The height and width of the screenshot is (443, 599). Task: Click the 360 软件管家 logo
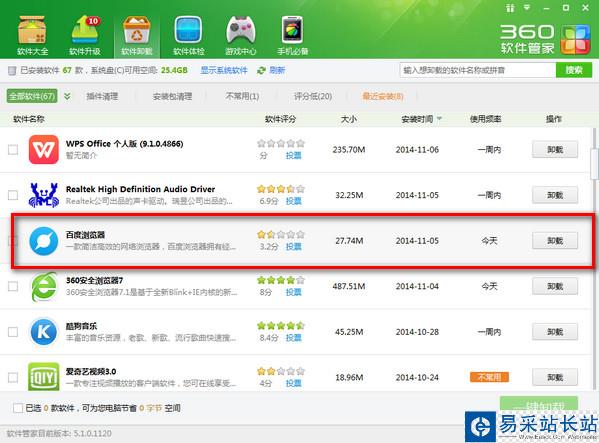[545, 39]
